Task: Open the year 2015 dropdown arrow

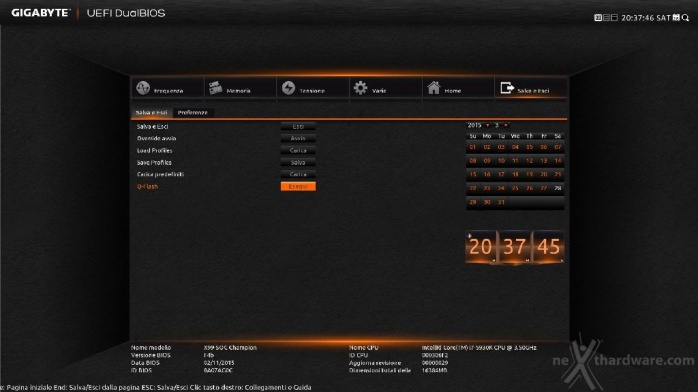Action: click(x=487, y=125)
